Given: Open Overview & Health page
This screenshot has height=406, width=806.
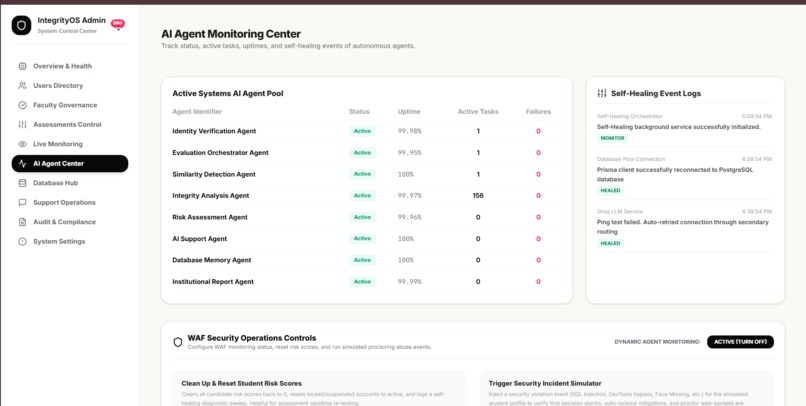Looking at the screenshot, I should click(x=70, y=66).
